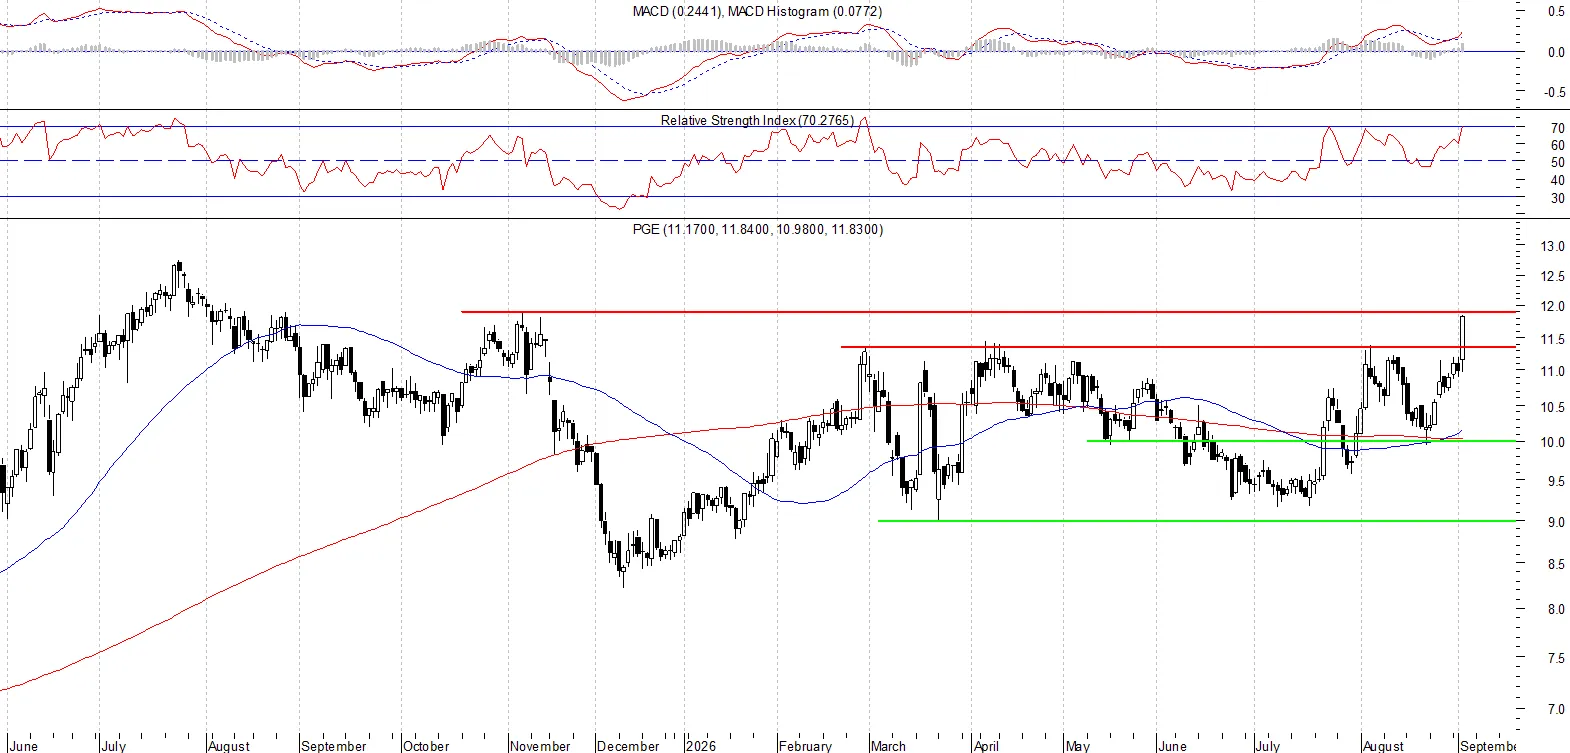Click the MACD -0.5 axis label
Viewport: 1570px width, 753px height.
pos(1554,92)
